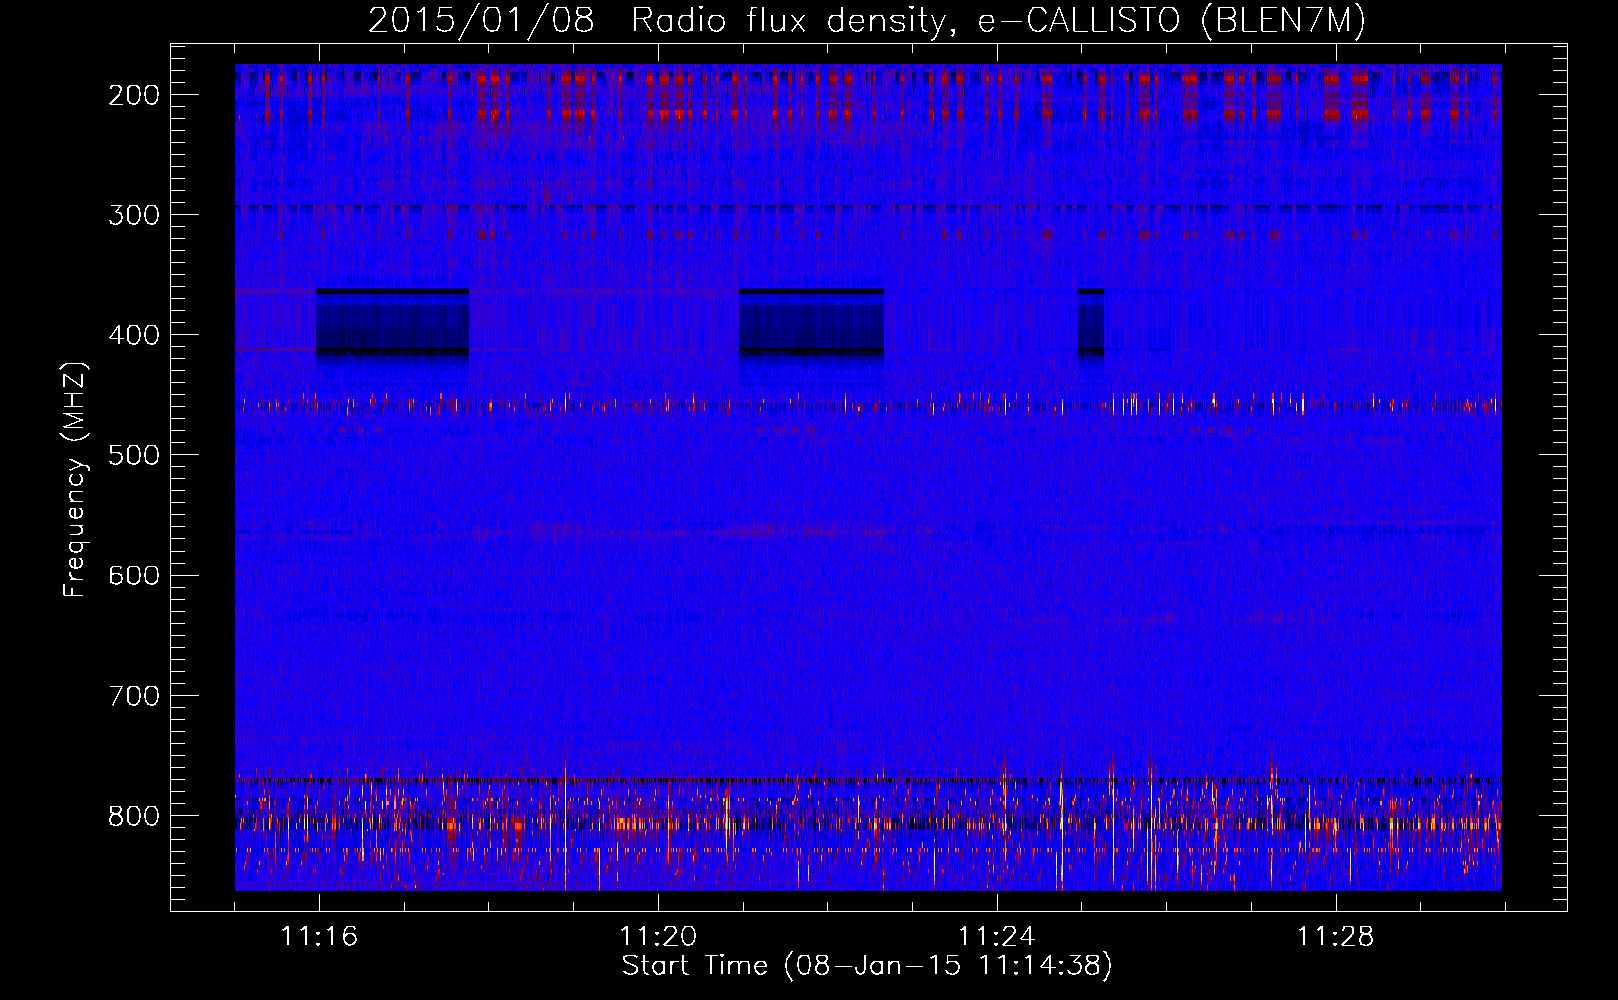Image resolution: width=1618 pixels, height=1000 pixels.
Task: Select the 400 frequency tick label
Action: (x=134, y=335)
